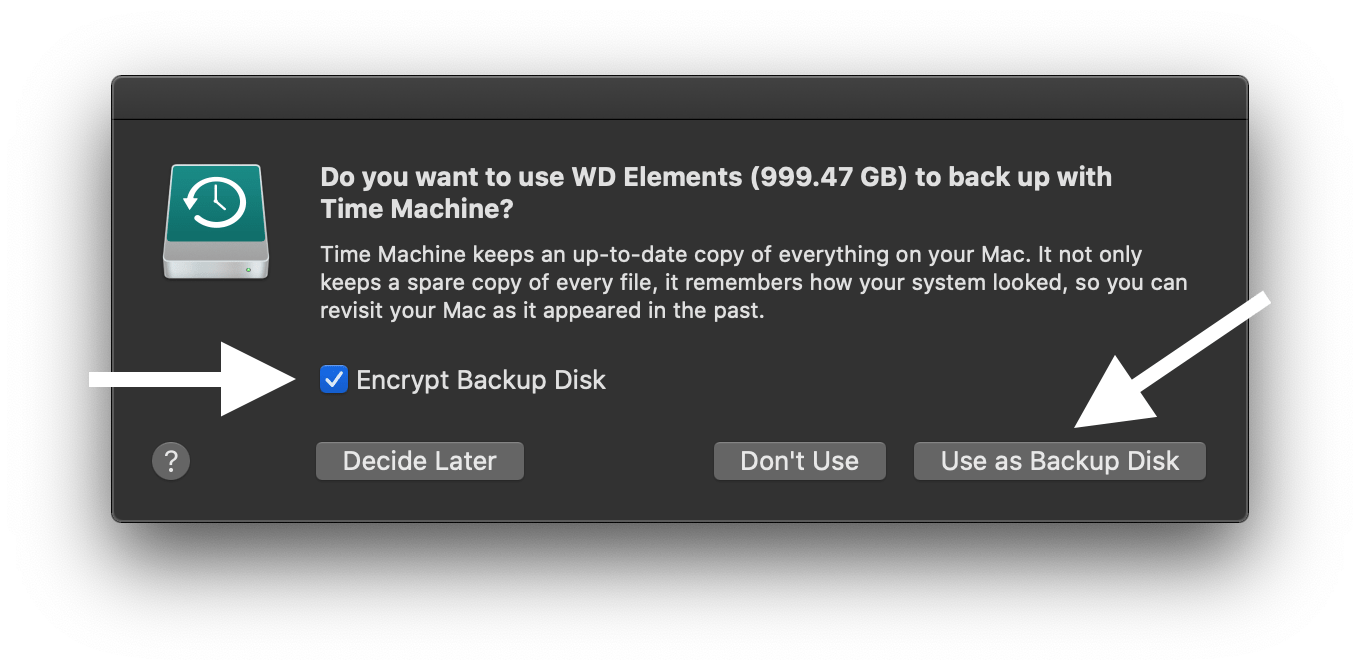Click the dialog's empty title bar
1360x670 pixels.
(680, 100)
